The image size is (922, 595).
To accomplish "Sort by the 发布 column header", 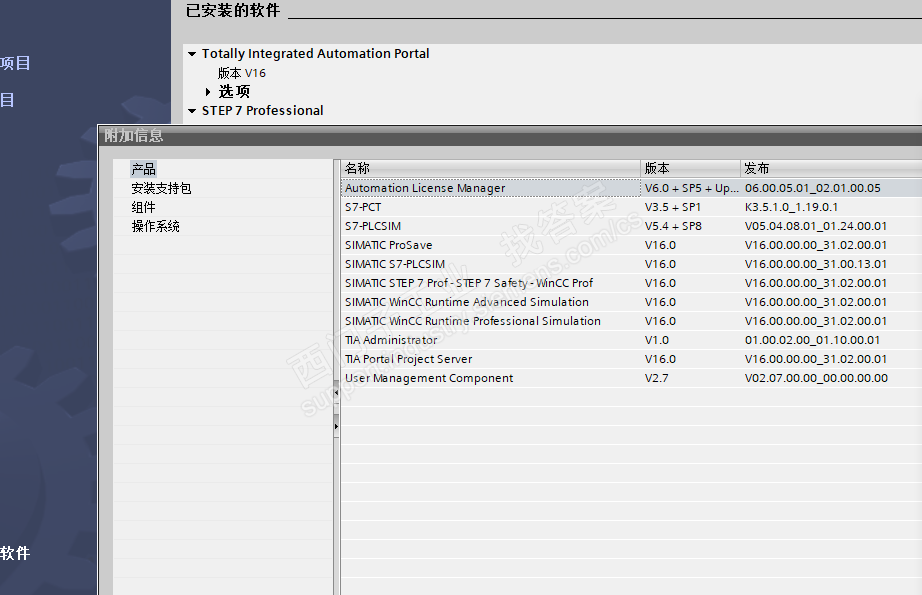I will (831, 168).
